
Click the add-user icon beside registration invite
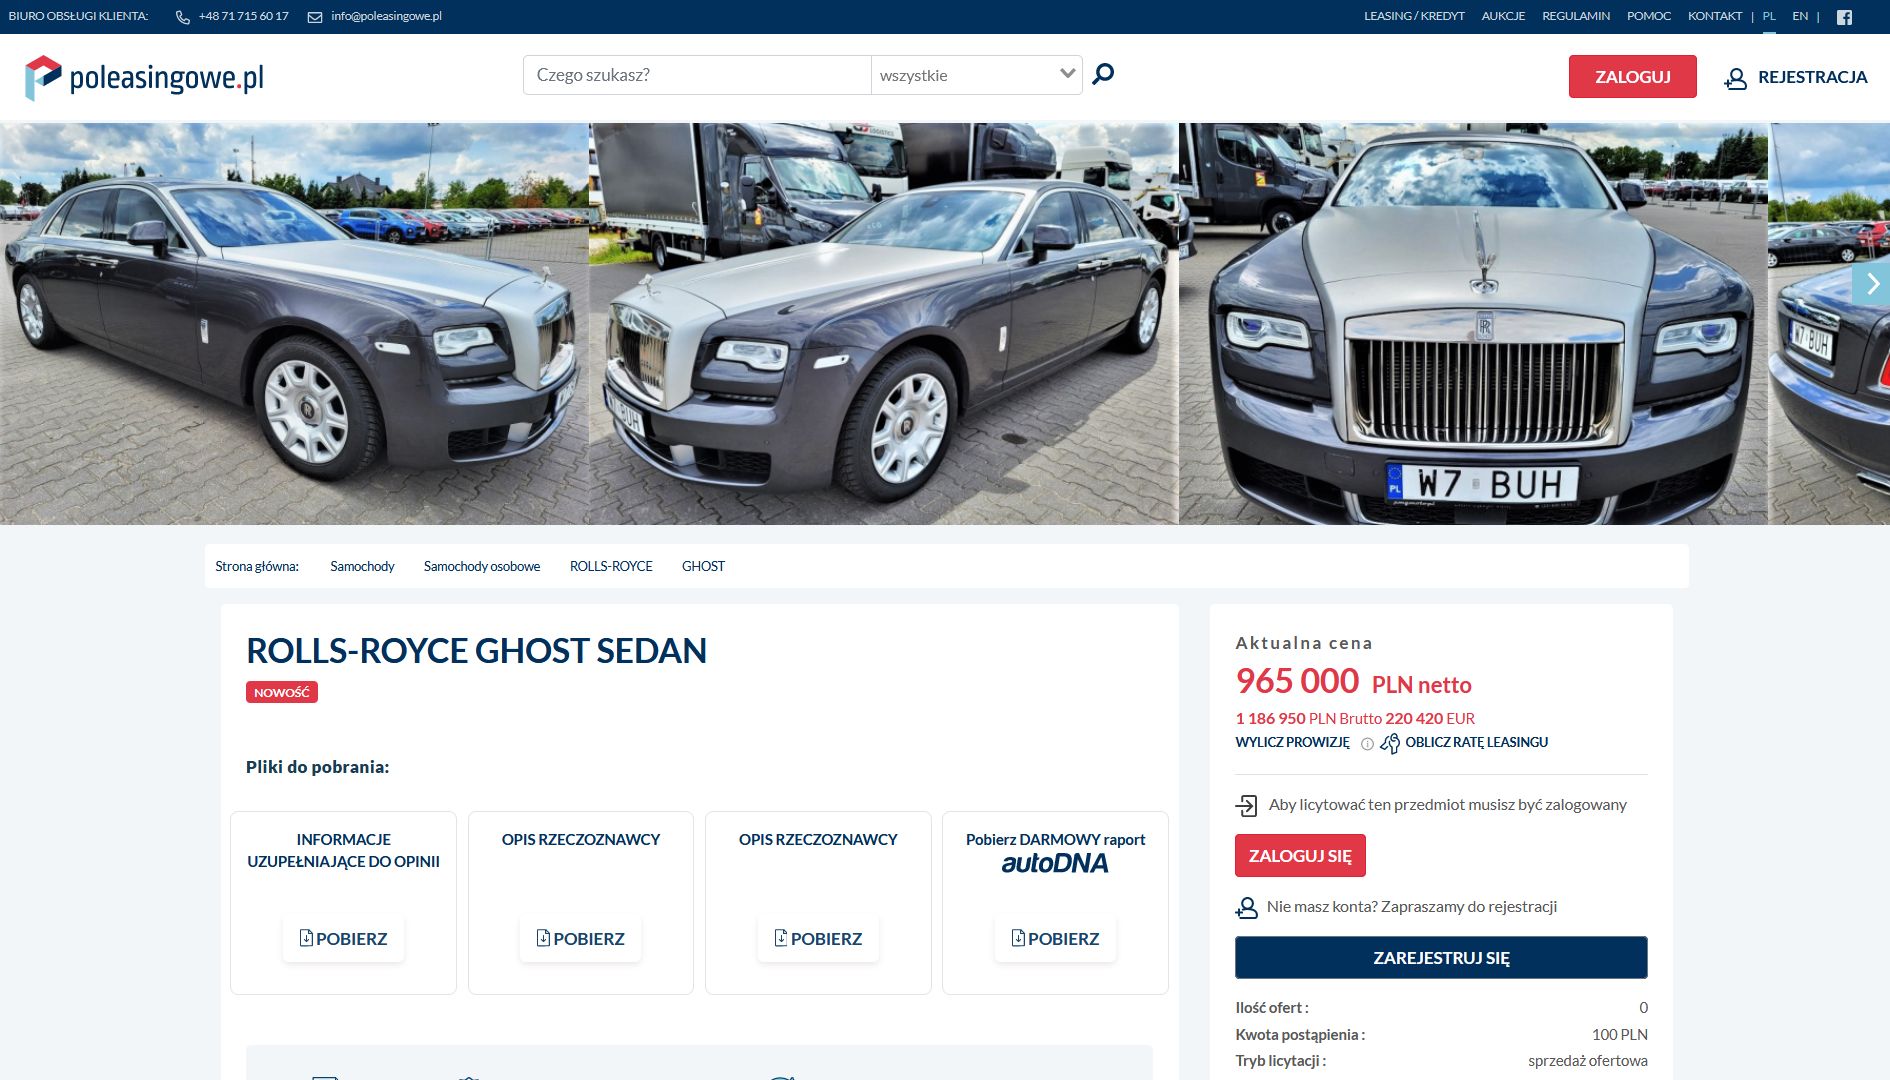coord(1246,908)
